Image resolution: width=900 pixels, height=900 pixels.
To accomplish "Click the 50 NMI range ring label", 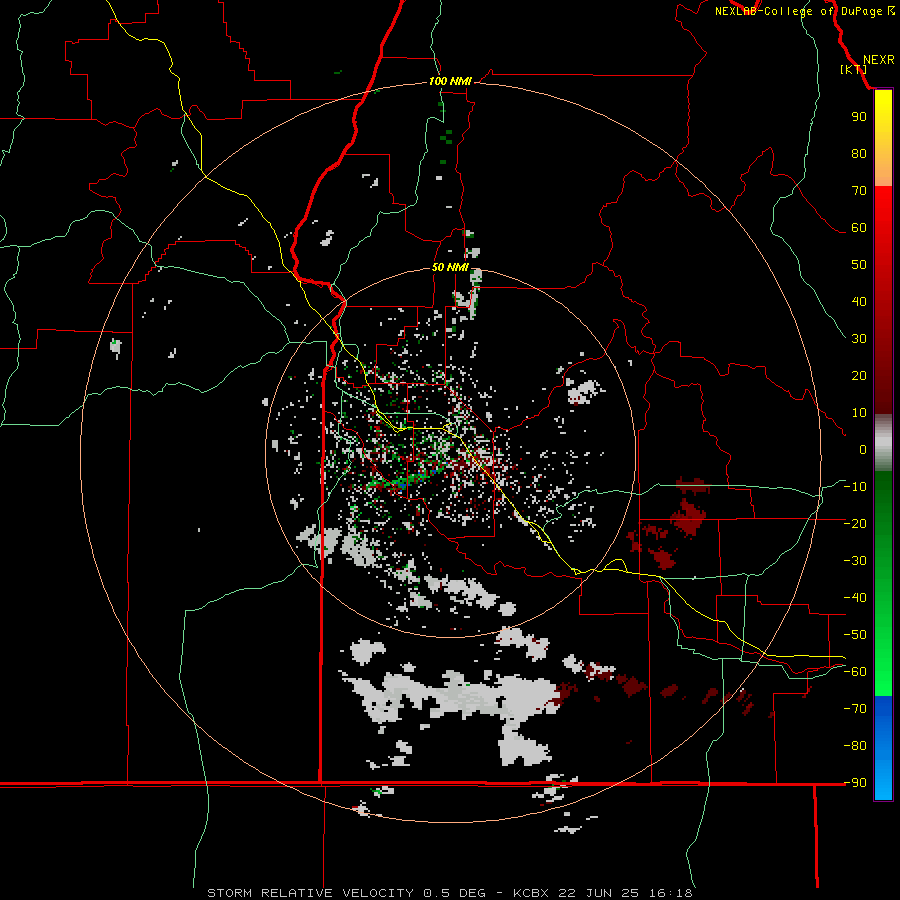I will (450, 267).
